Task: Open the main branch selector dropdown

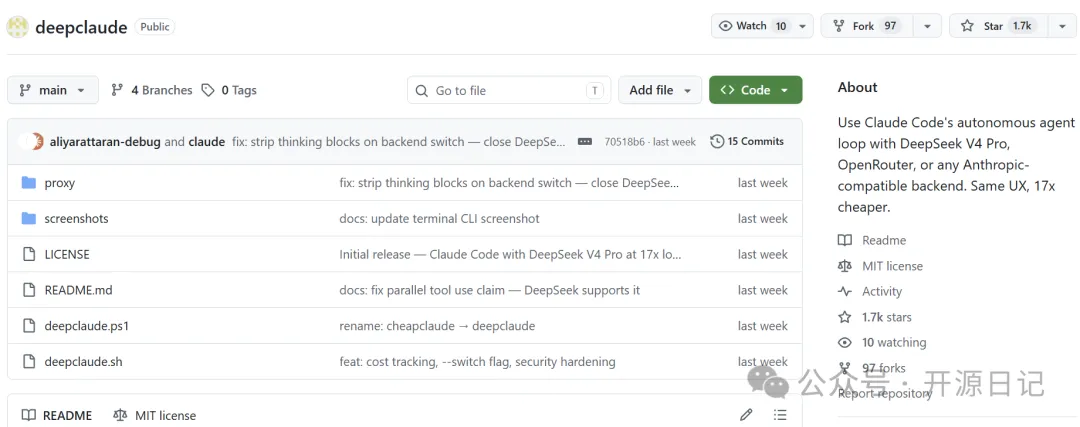Action: pyautogui.click(x=53, y=90)
